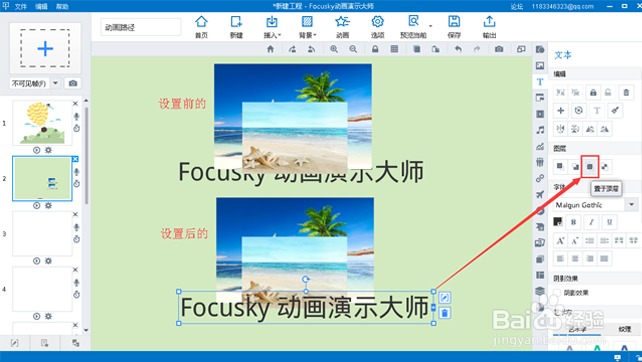Open the 插入 insert dropdown
The image size is (642, 362).
click(x=272, y=27)
